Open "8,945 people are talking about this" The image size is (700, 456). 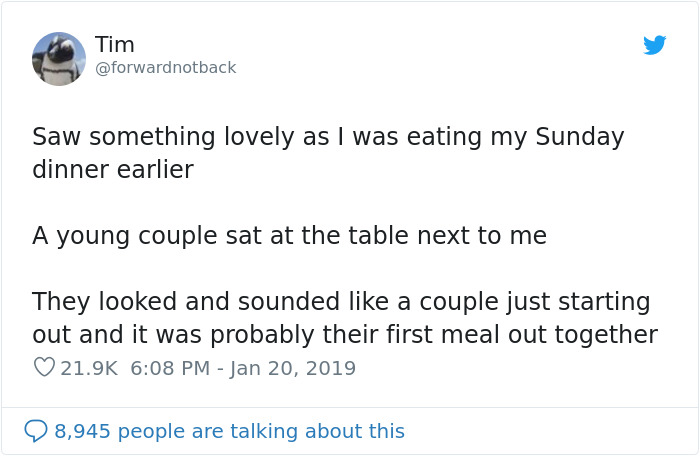[x=229, y=431]
